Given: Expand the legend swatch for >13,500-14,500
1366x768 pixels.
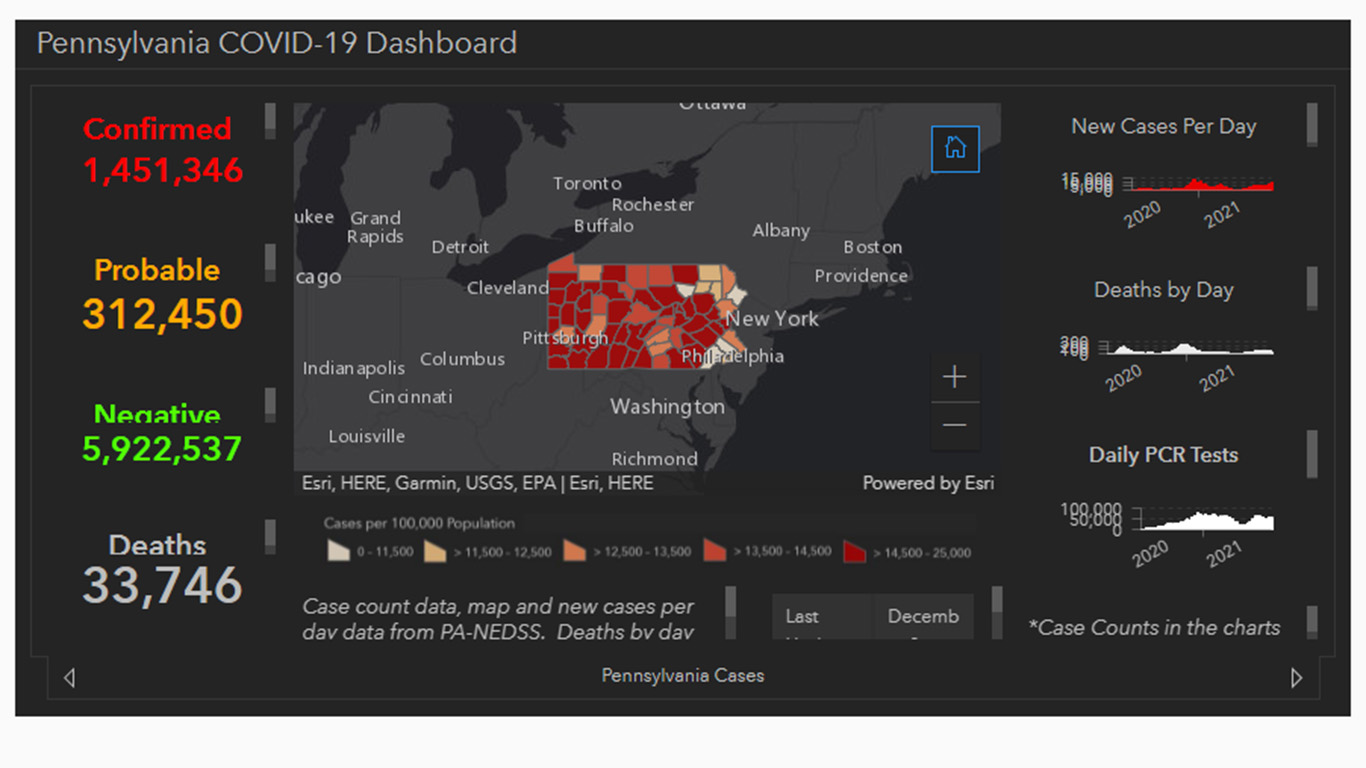Looking at the screenshot, I should click(x=714, y=551).
